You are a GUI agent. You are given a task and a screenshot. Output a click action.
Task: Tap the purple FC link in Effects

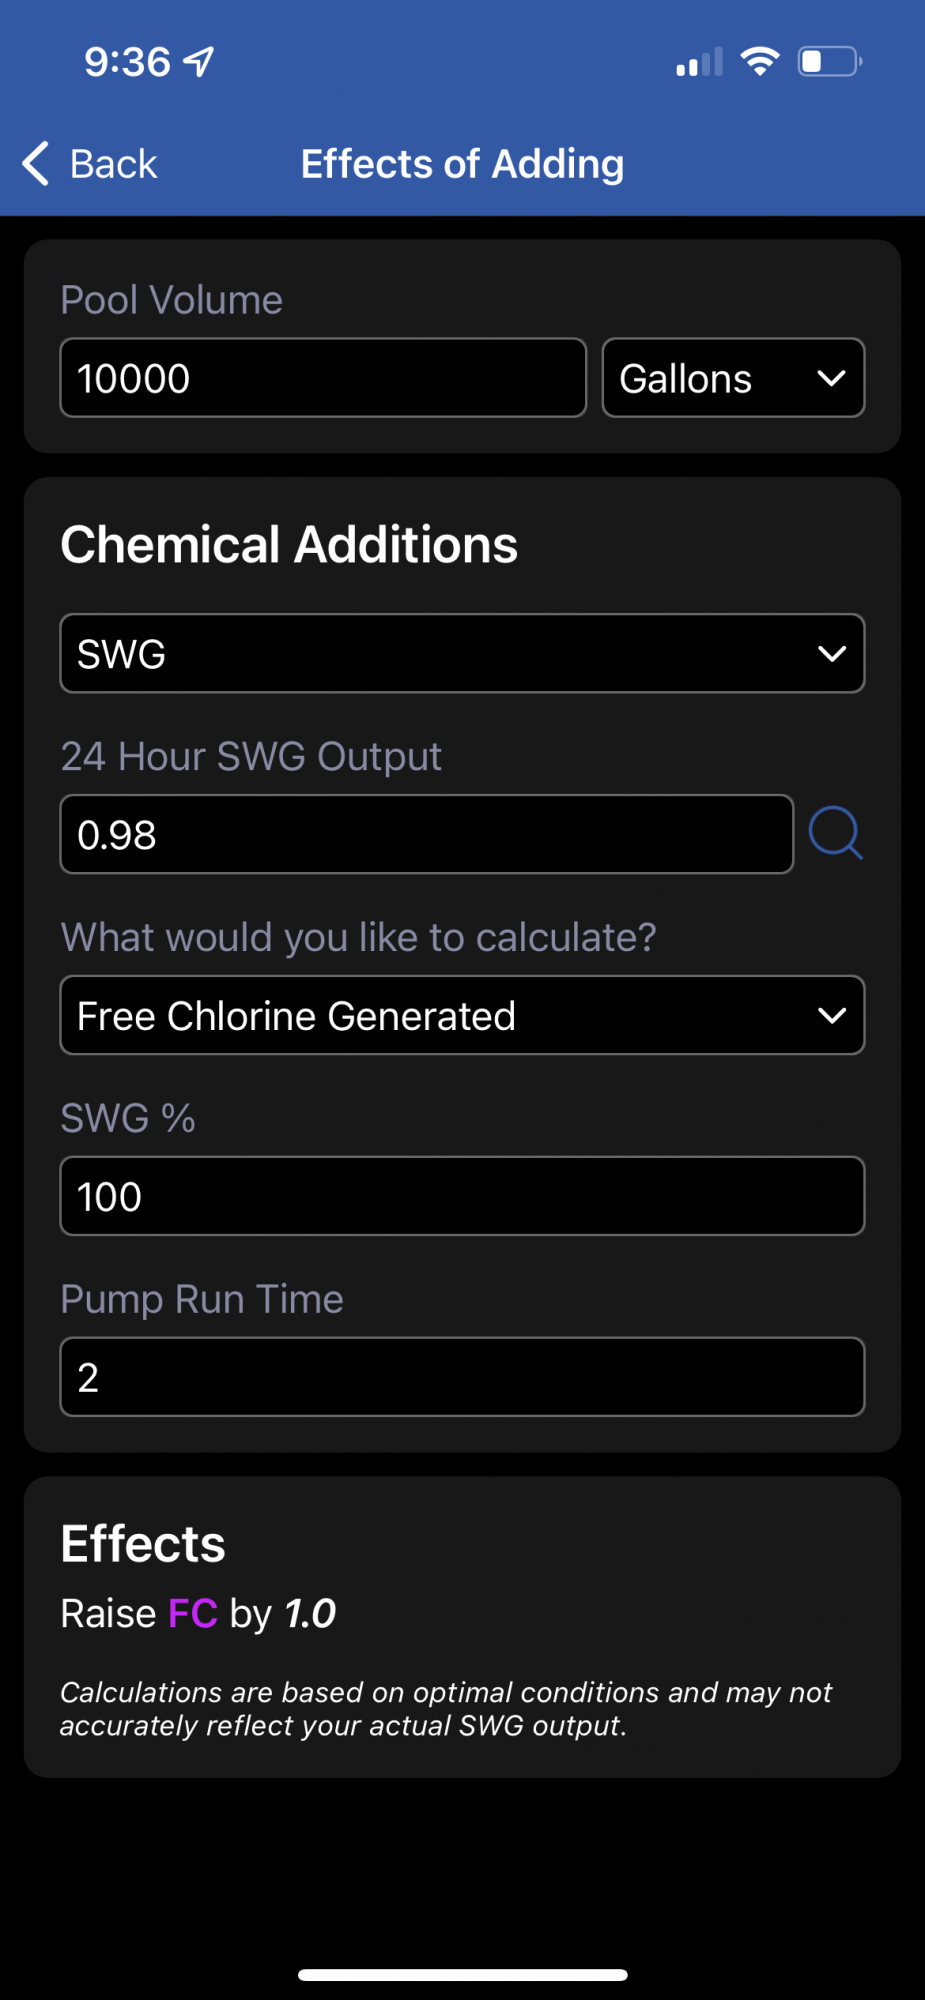[x=193, y=1613]
